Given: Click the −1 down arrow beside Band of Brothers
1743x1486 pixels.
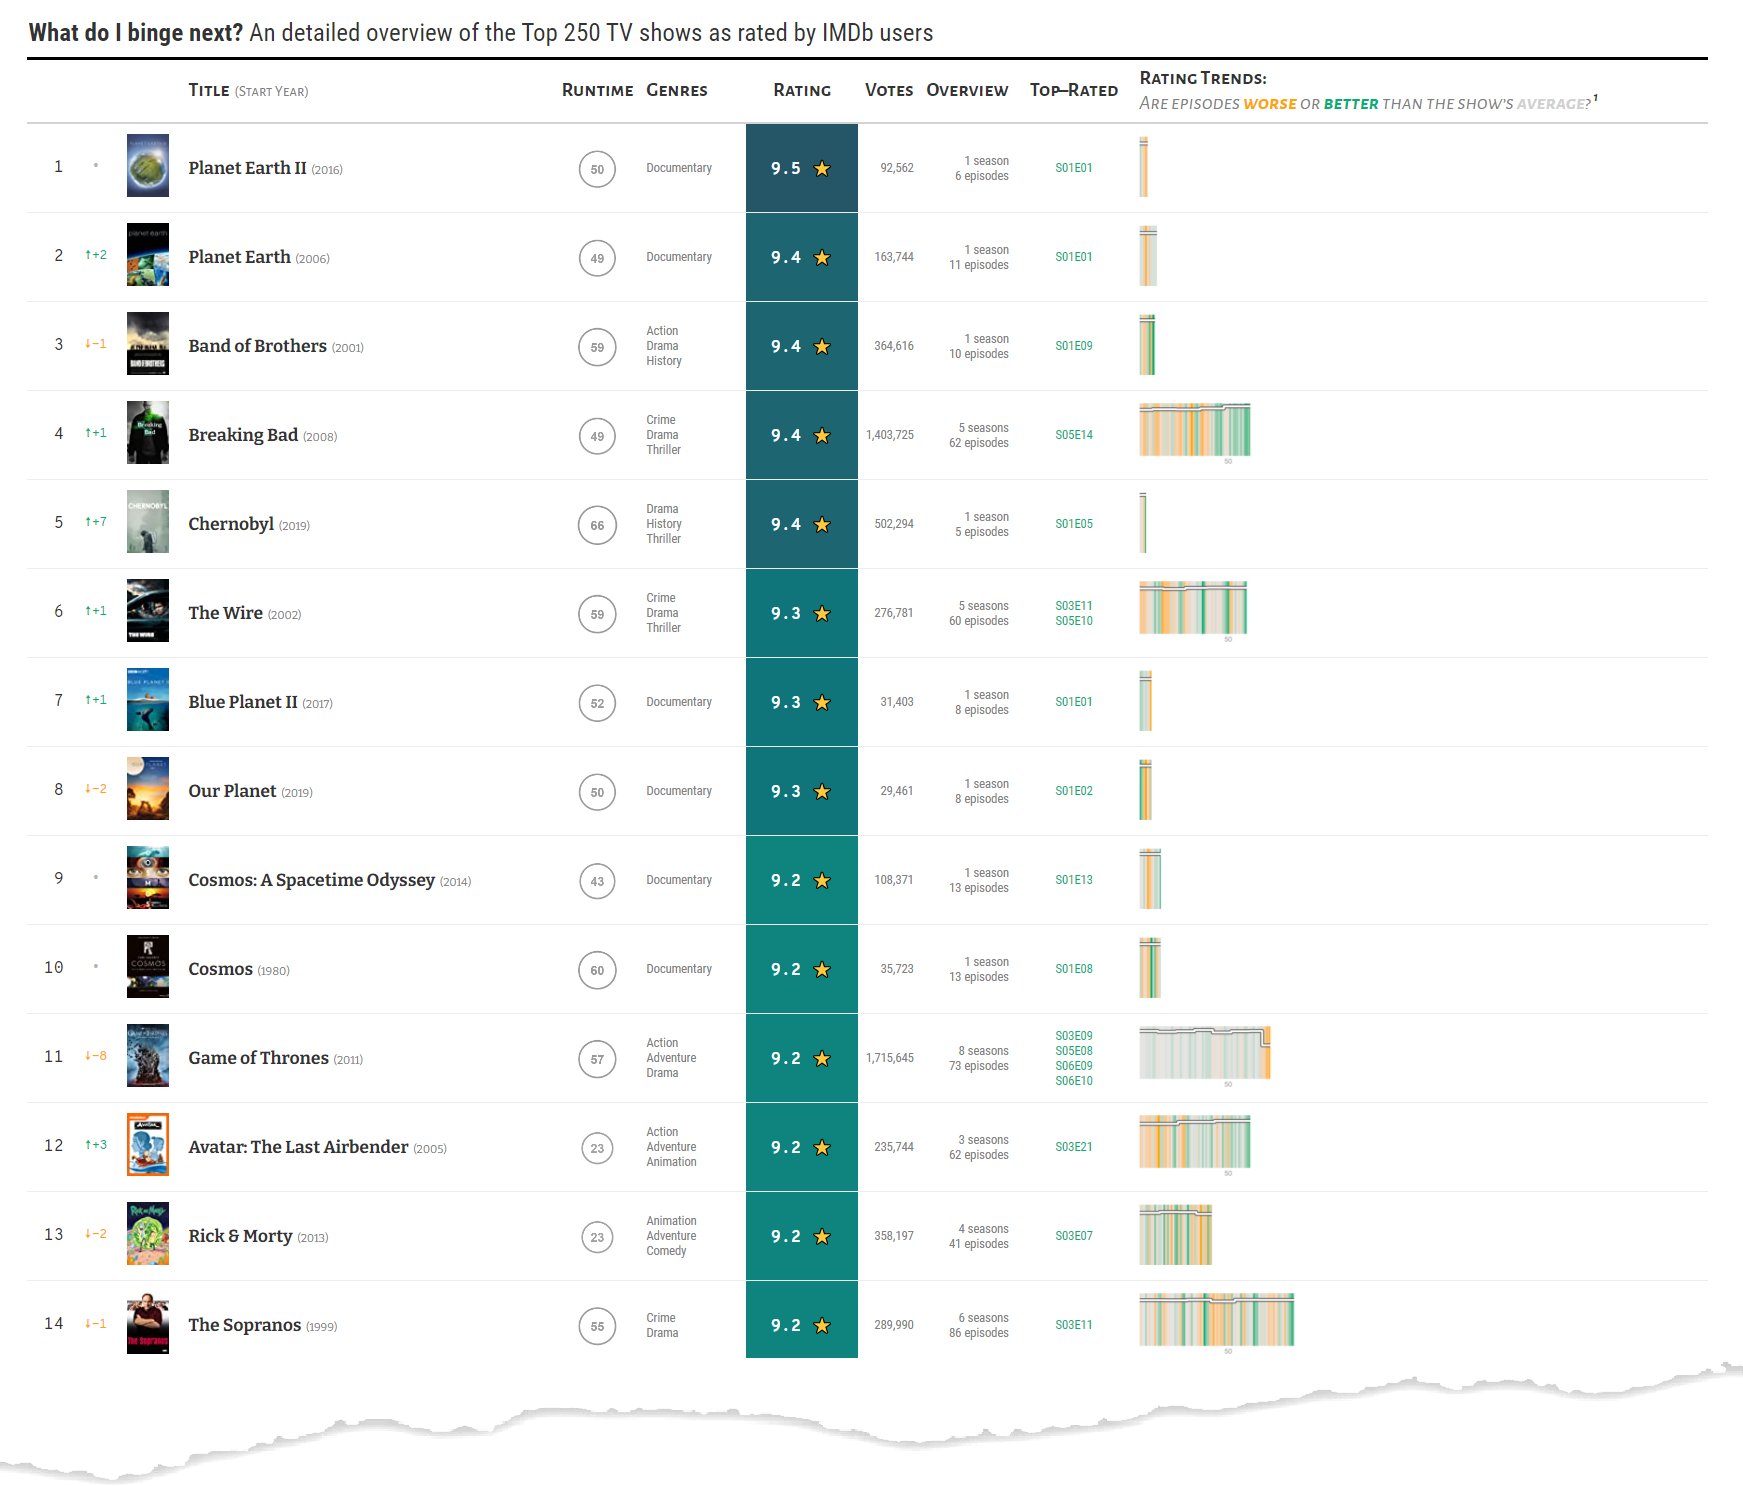Looking at the screenshot, I should pyautogui.click(x=95, y=344).
